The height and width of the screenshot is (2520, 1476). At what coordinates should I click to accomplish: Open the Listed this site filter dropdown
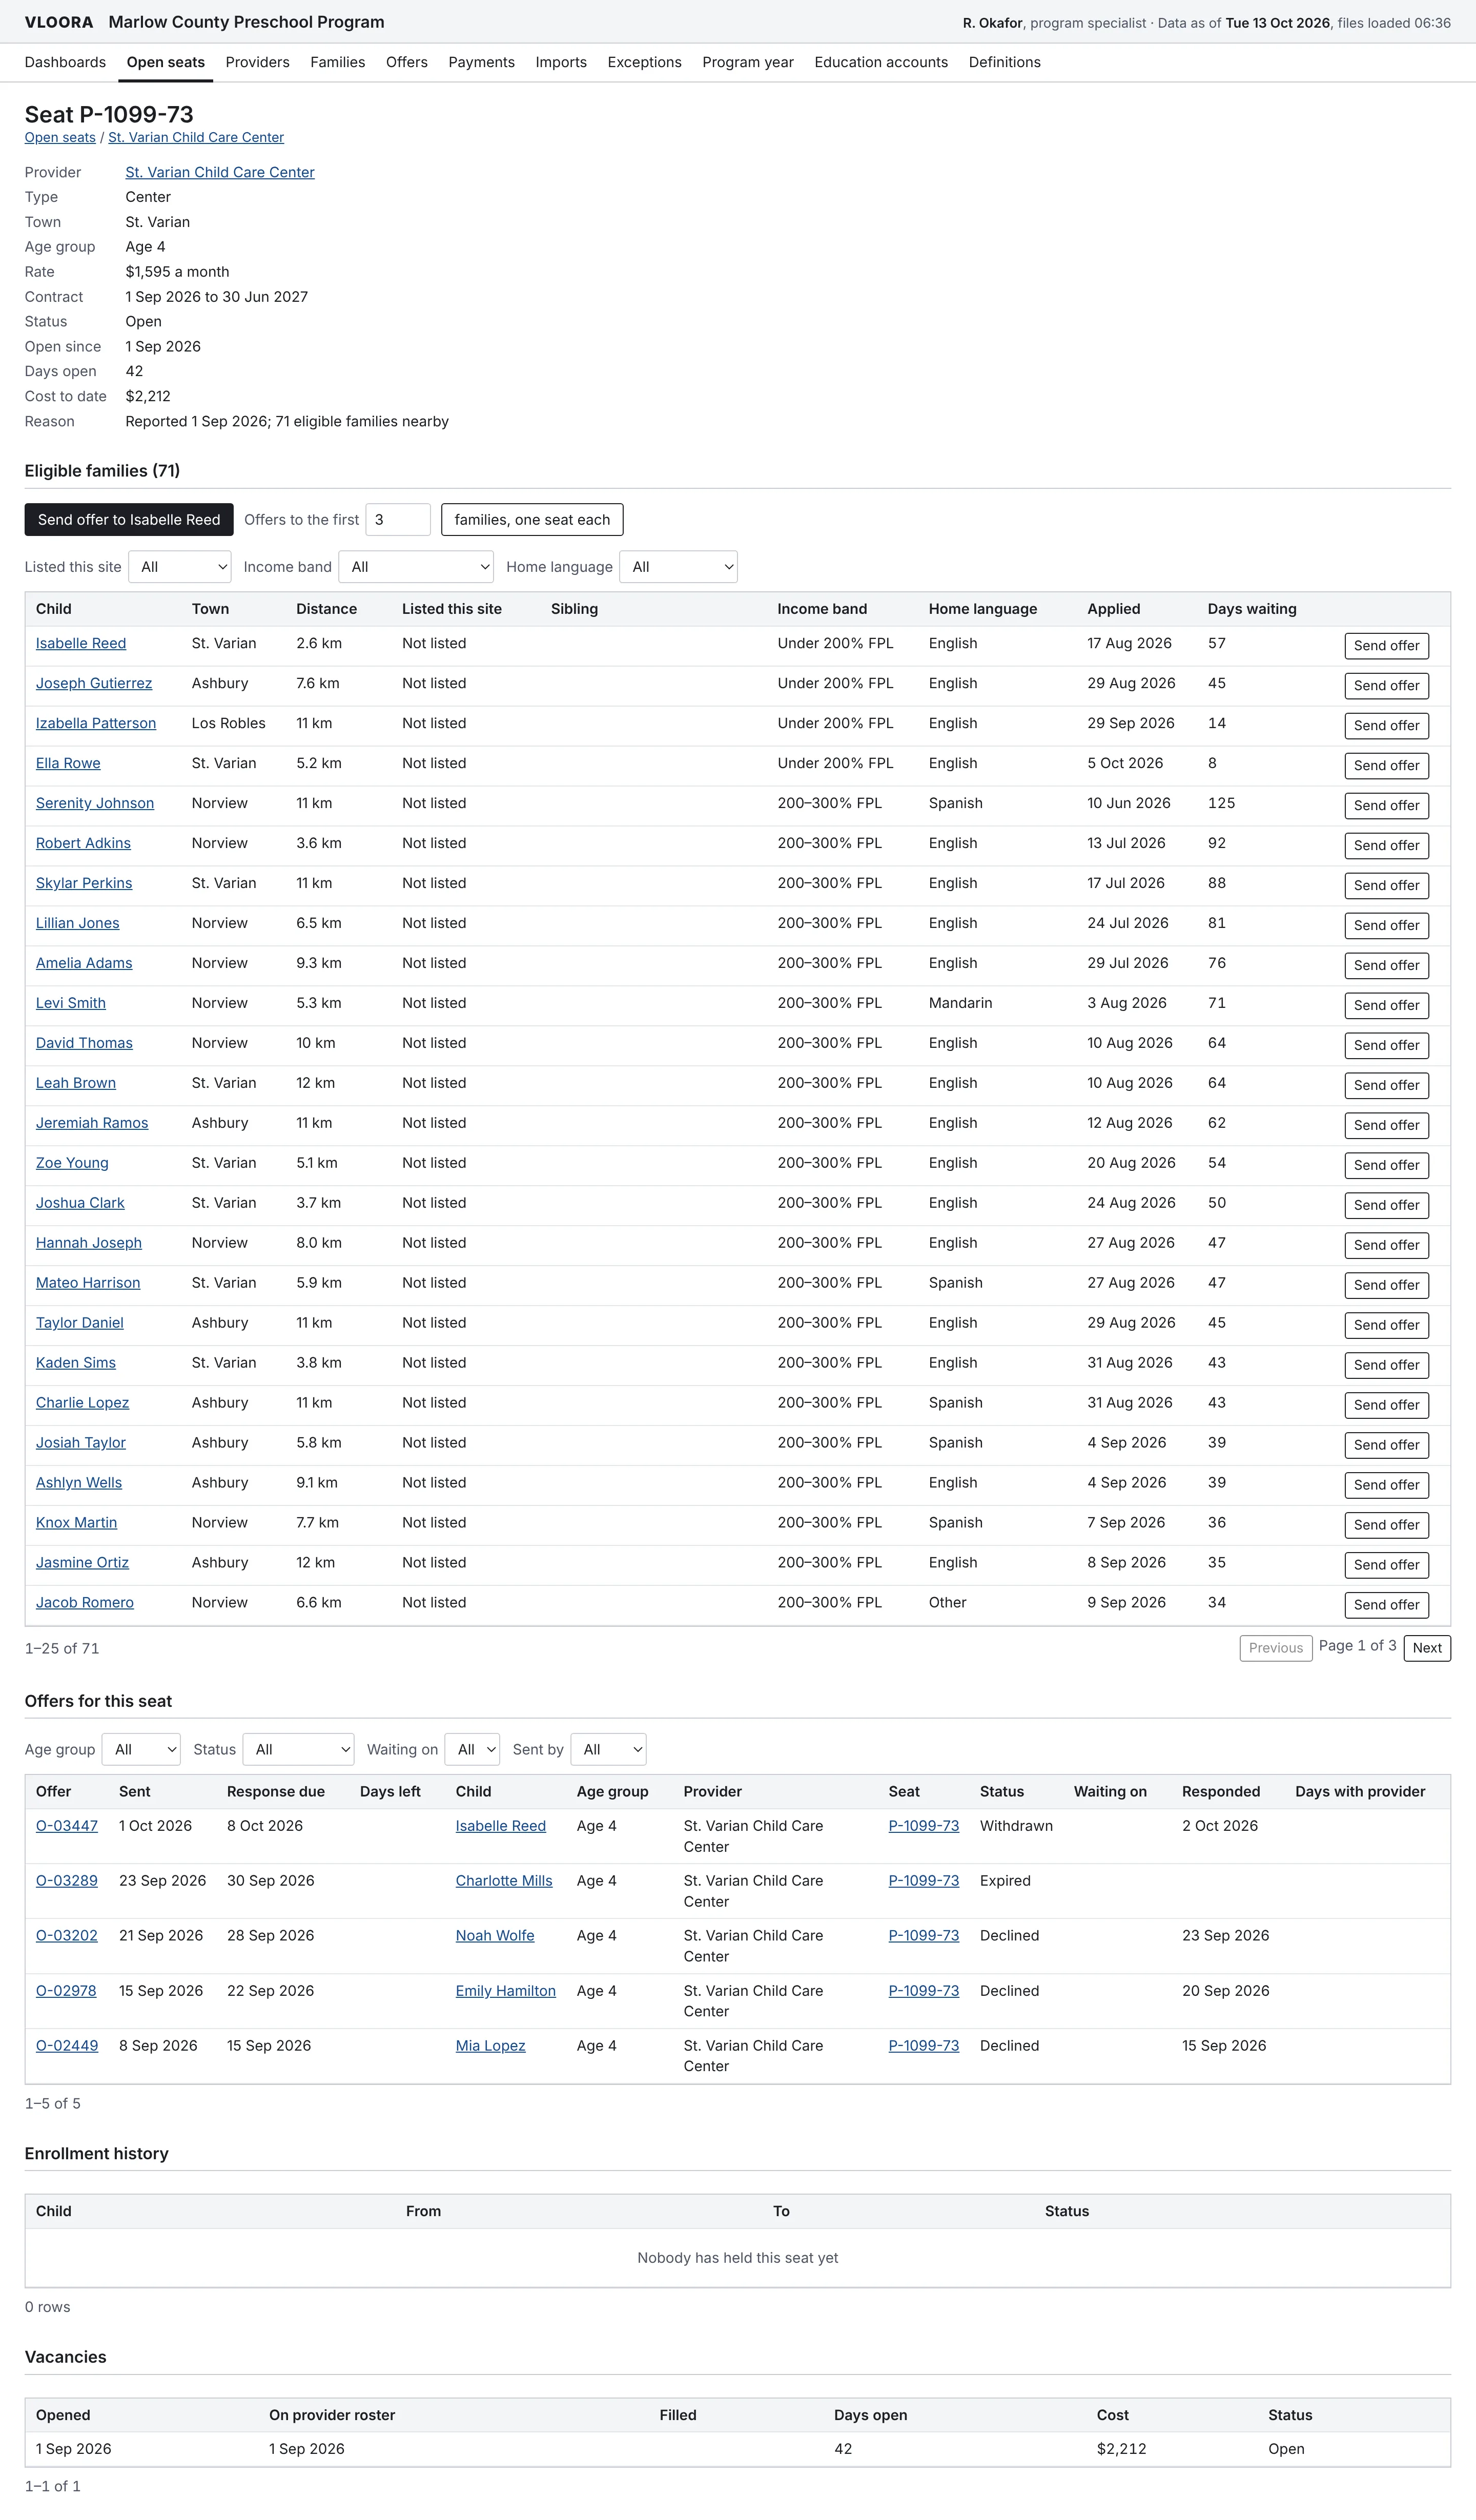(x=180, y=567)
